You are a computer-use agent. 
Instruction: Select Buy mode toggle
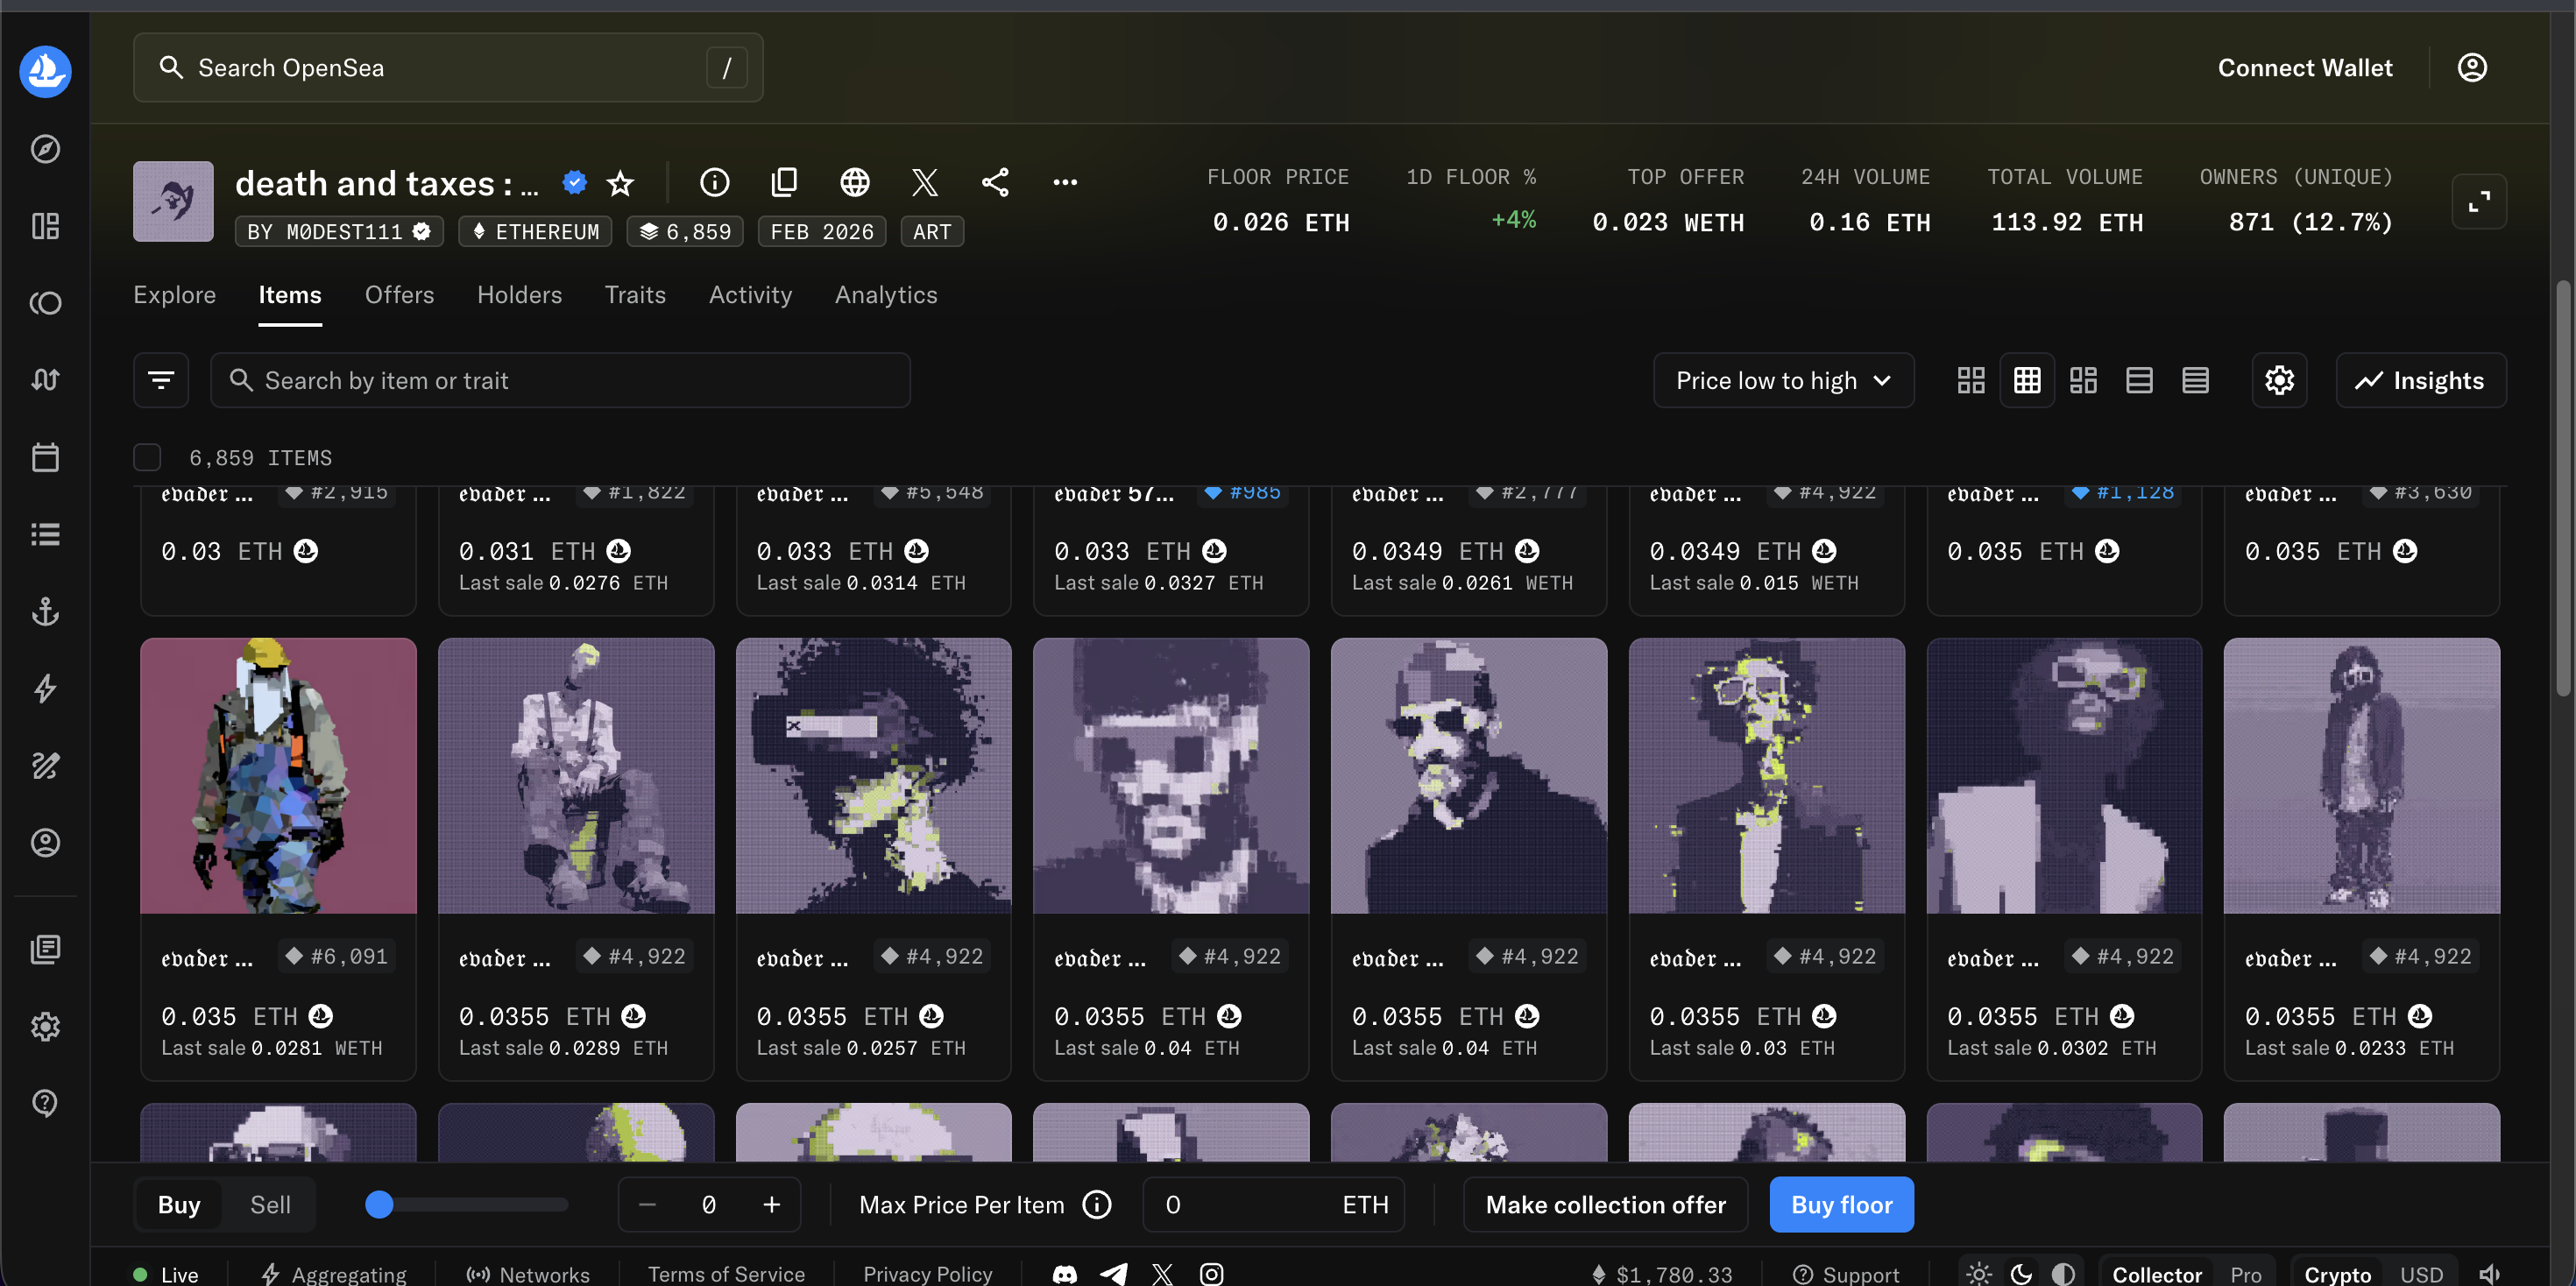point(179,1204)
